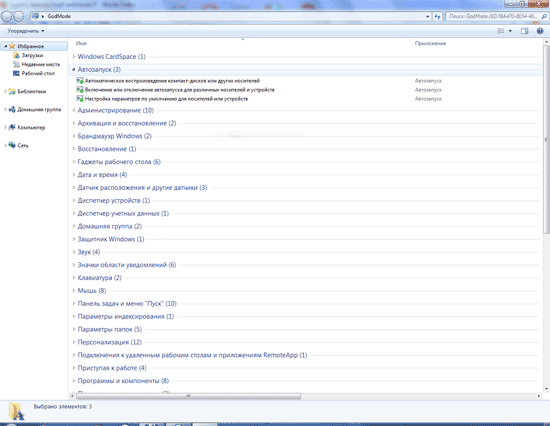Click the Параметры папок (5) header
Viewport: 550px width, 426px height.
[109, 329]
